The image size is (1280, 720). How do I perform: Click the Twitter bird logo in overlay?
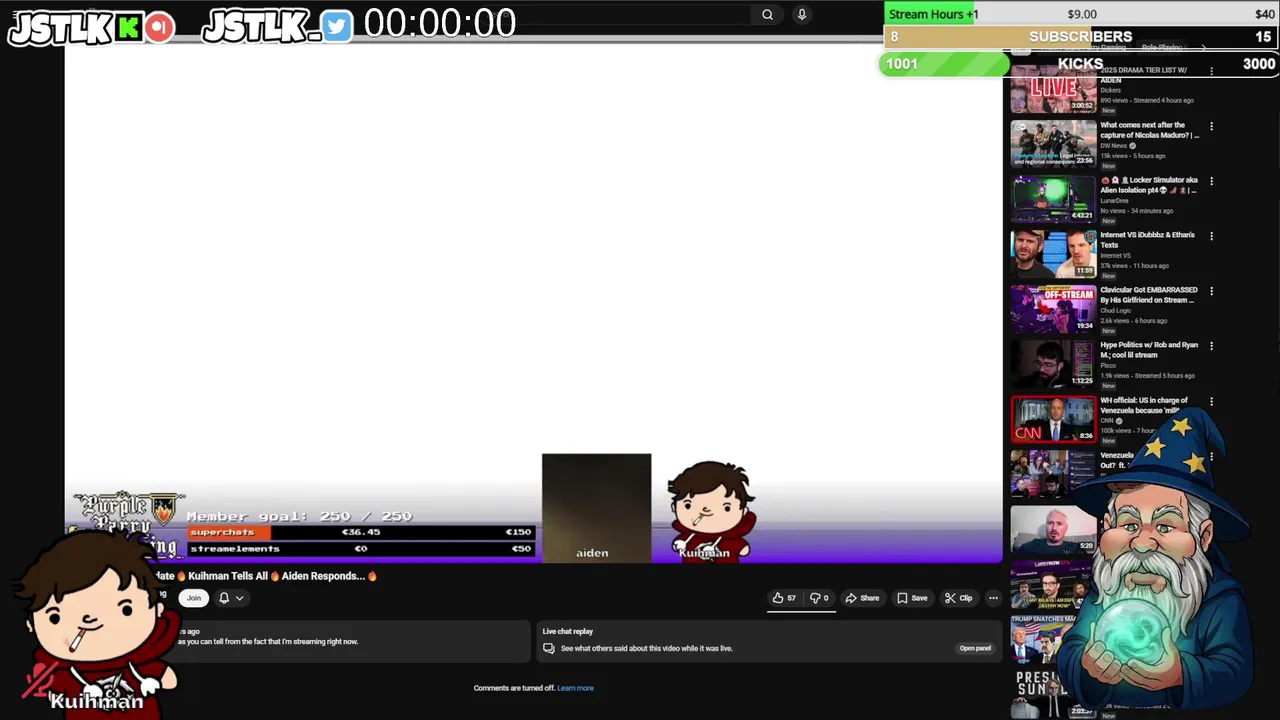click(x=337, y=27)
